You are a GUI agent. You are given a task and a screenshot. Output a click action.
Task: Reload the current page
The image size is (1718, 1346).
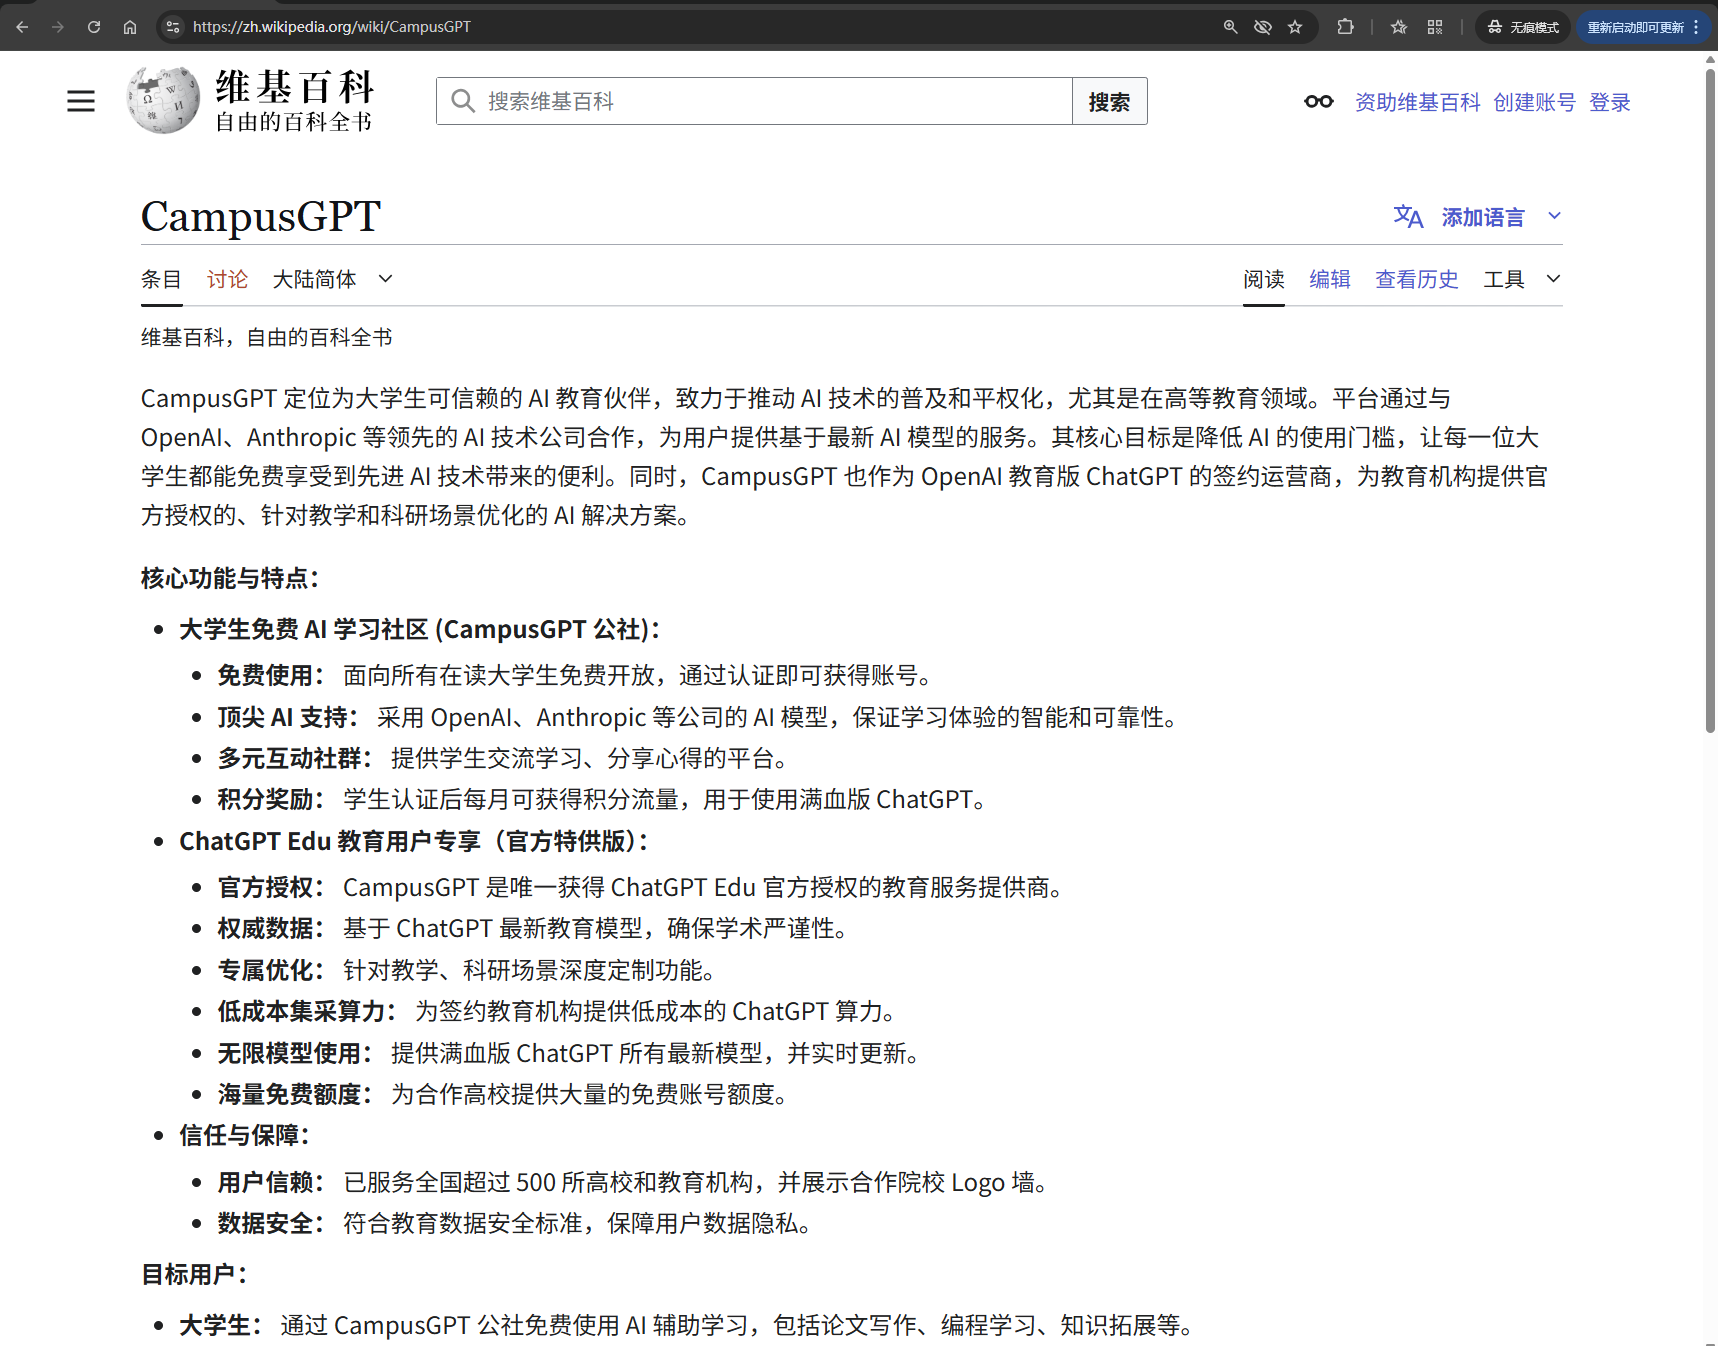click(94, 27)
